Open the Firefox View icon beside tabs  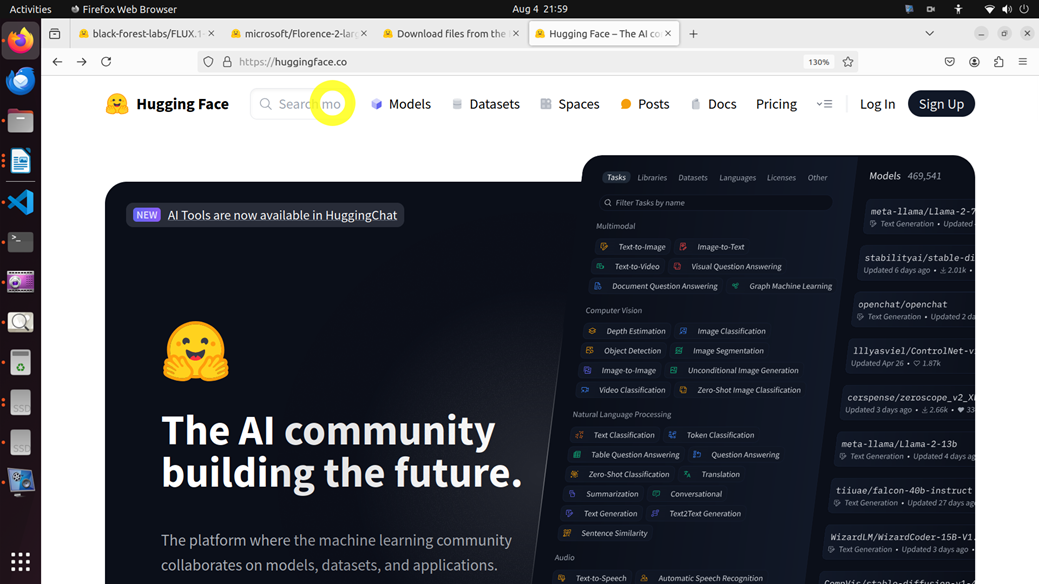[x=55, y=34]
